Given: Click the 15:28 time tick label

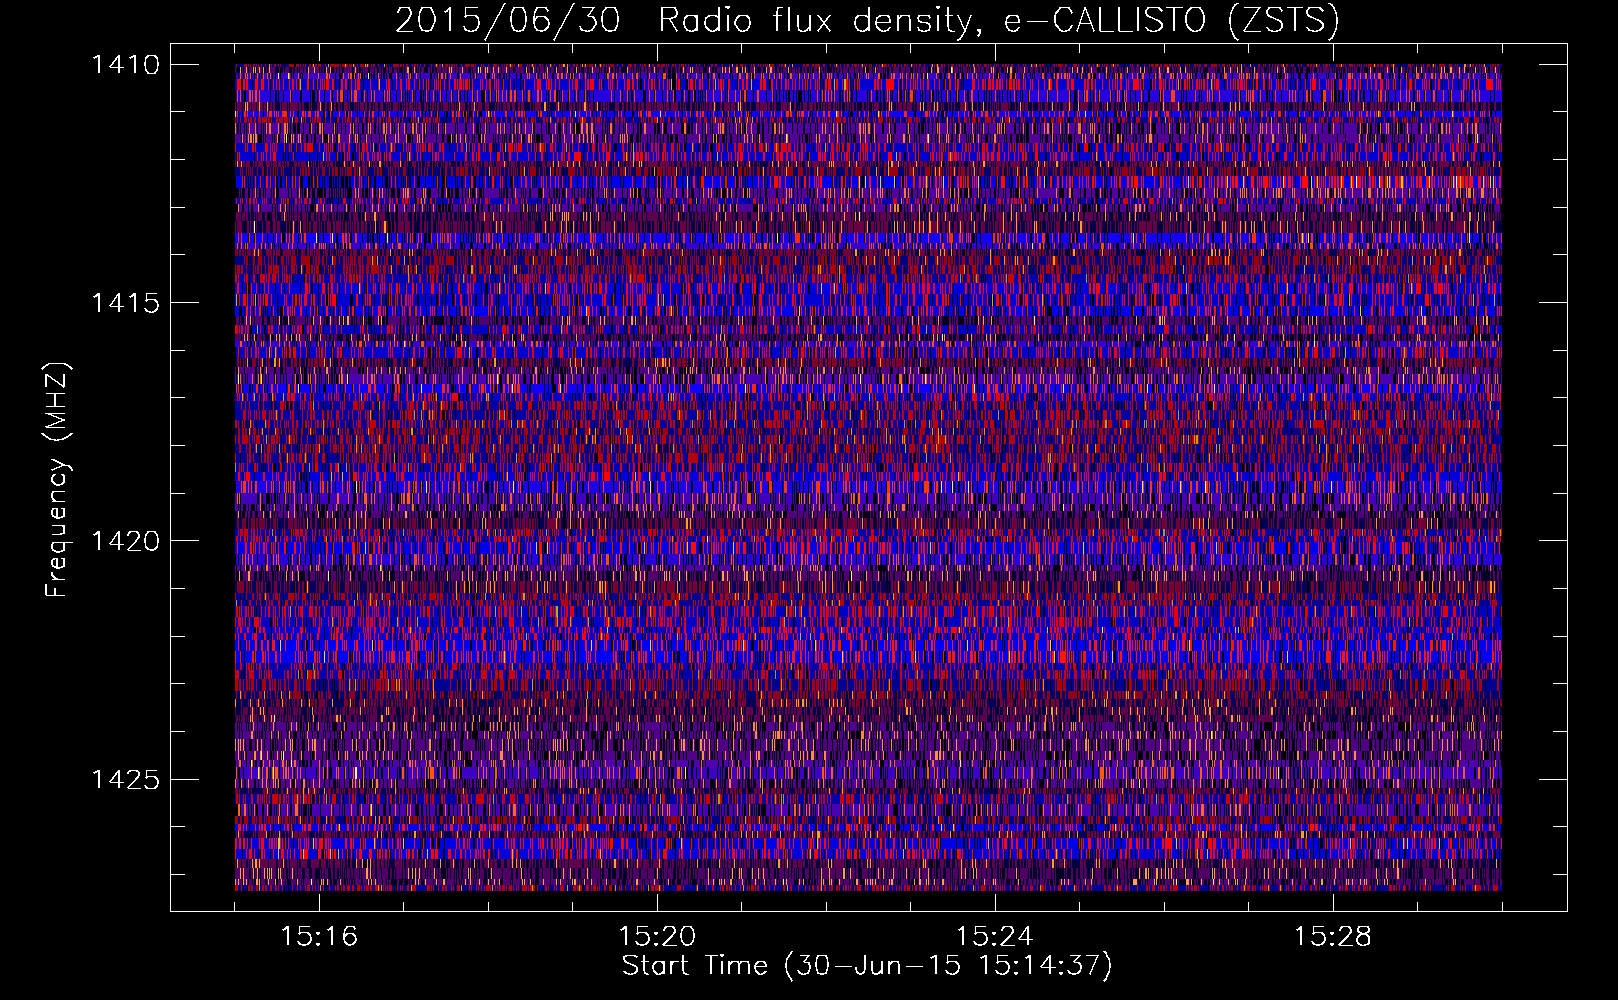Looking at the screenshot, I should coord(1333,937).
